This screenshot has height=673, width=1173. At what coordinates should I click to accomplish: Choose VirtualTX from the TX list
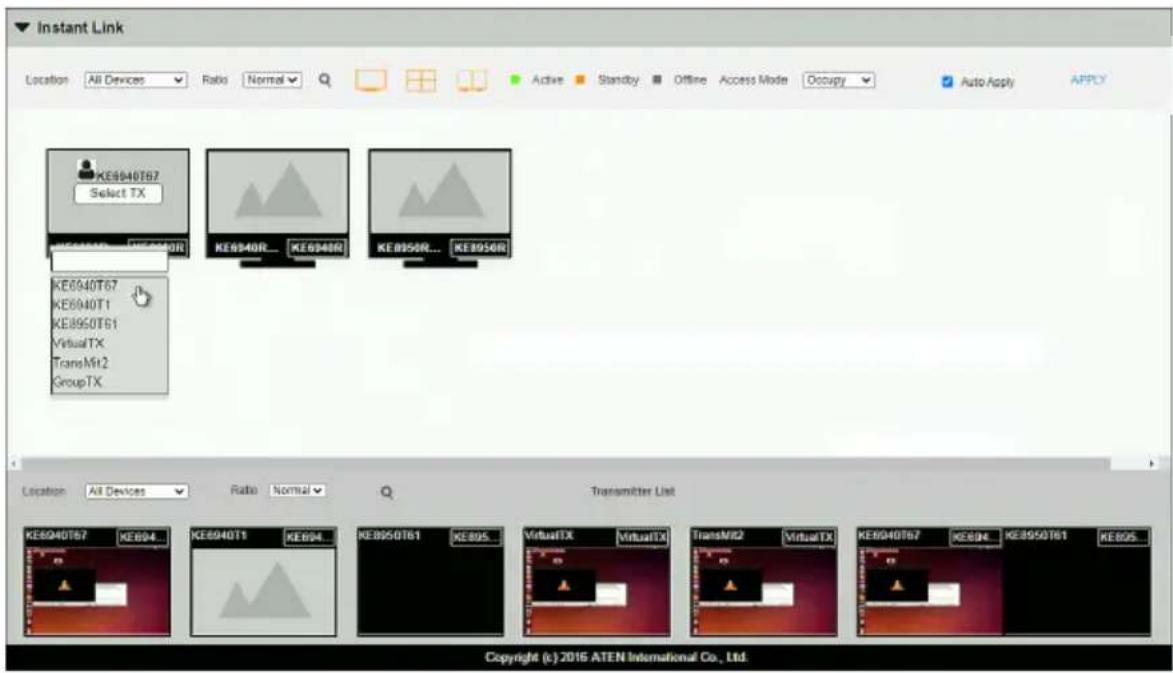tap(79, 344)
